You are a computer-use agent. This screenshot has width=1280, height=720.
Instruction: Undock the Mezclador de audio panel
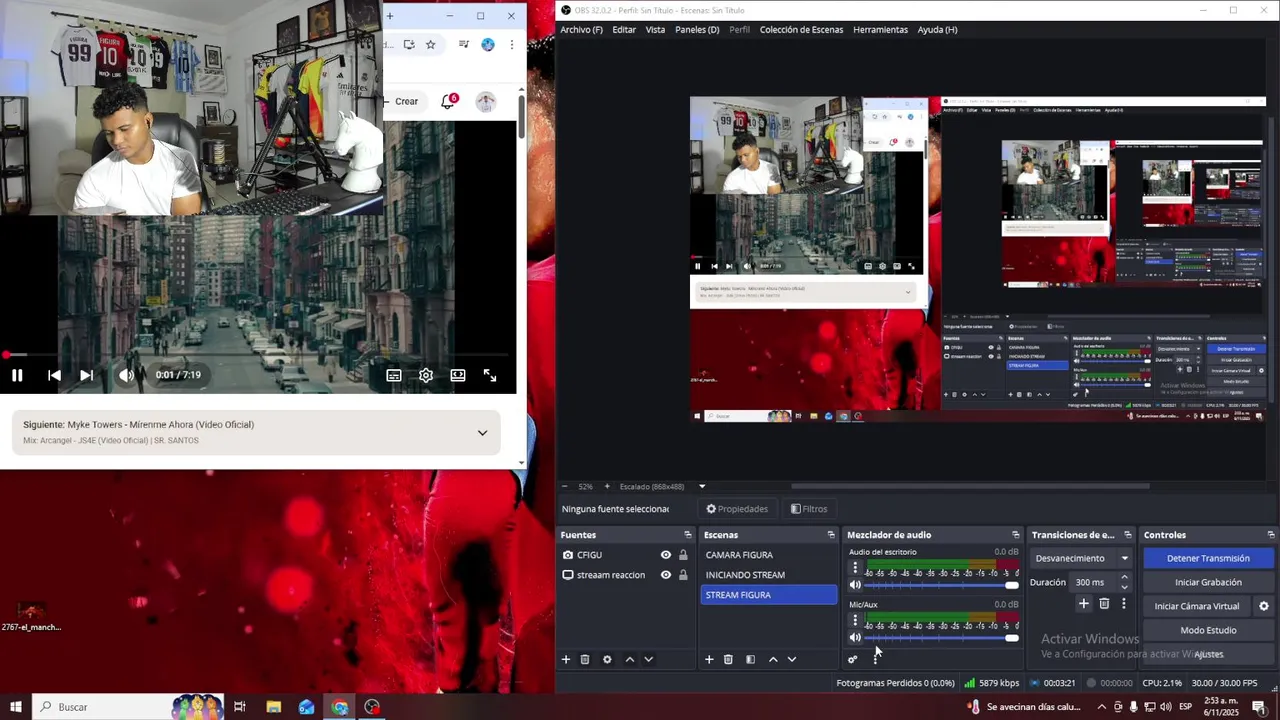pyautogui.click(x=1015, y=535)
